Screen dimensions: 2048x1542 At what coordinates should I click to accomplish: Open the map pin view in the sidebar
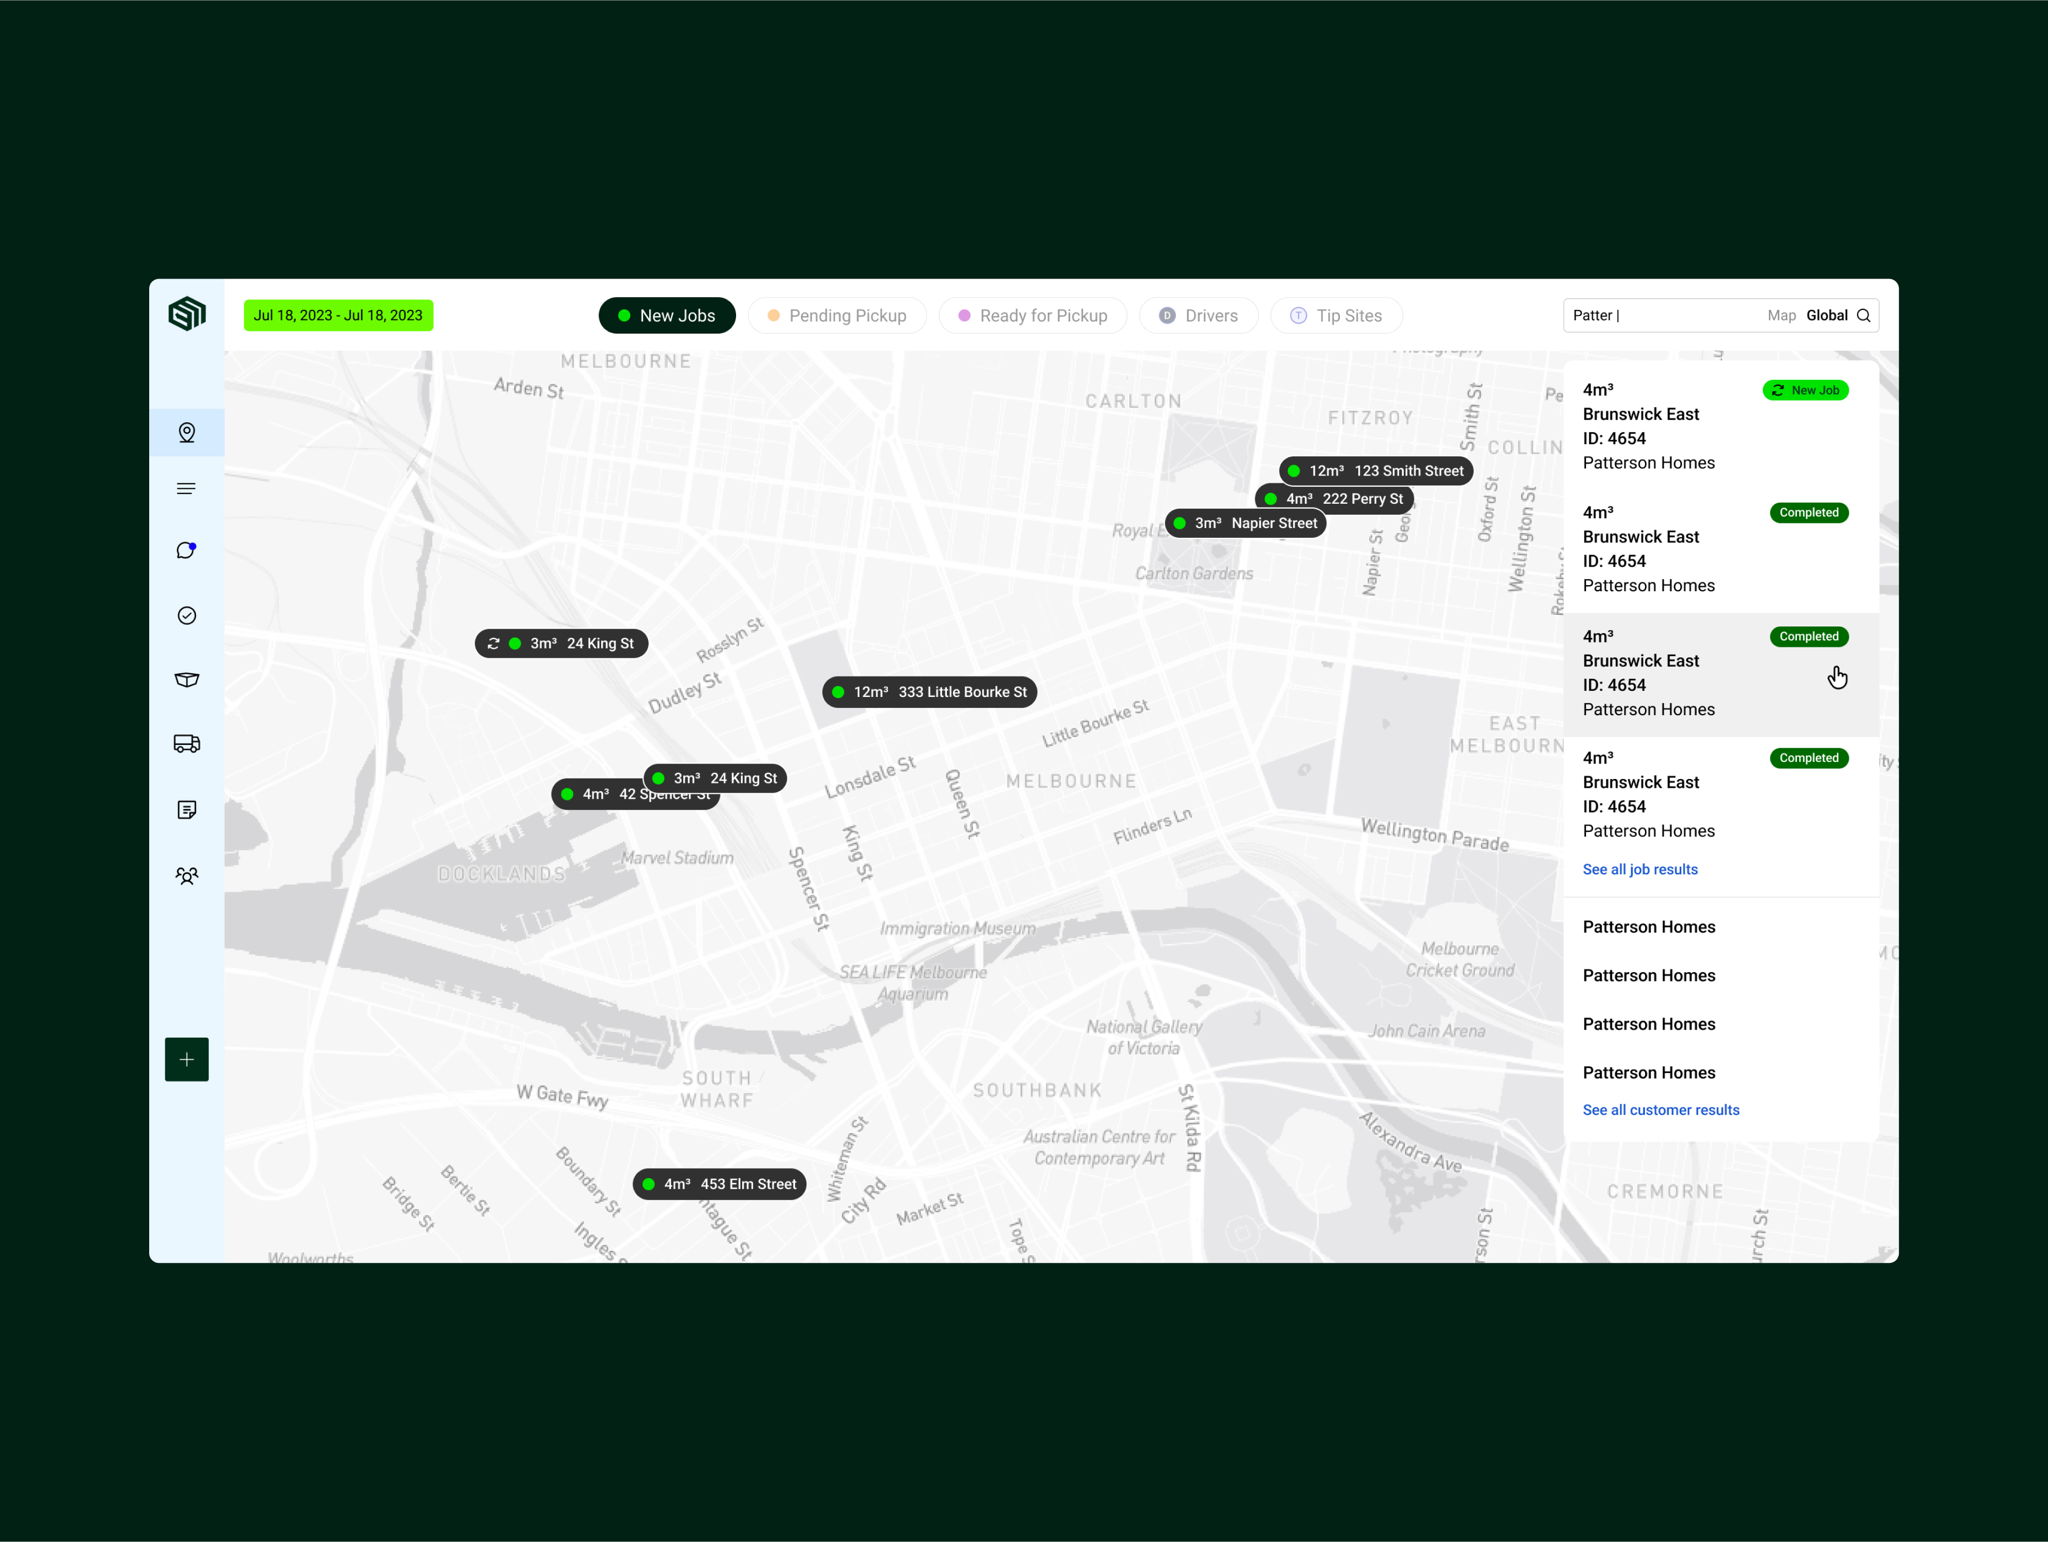point(187,433)
